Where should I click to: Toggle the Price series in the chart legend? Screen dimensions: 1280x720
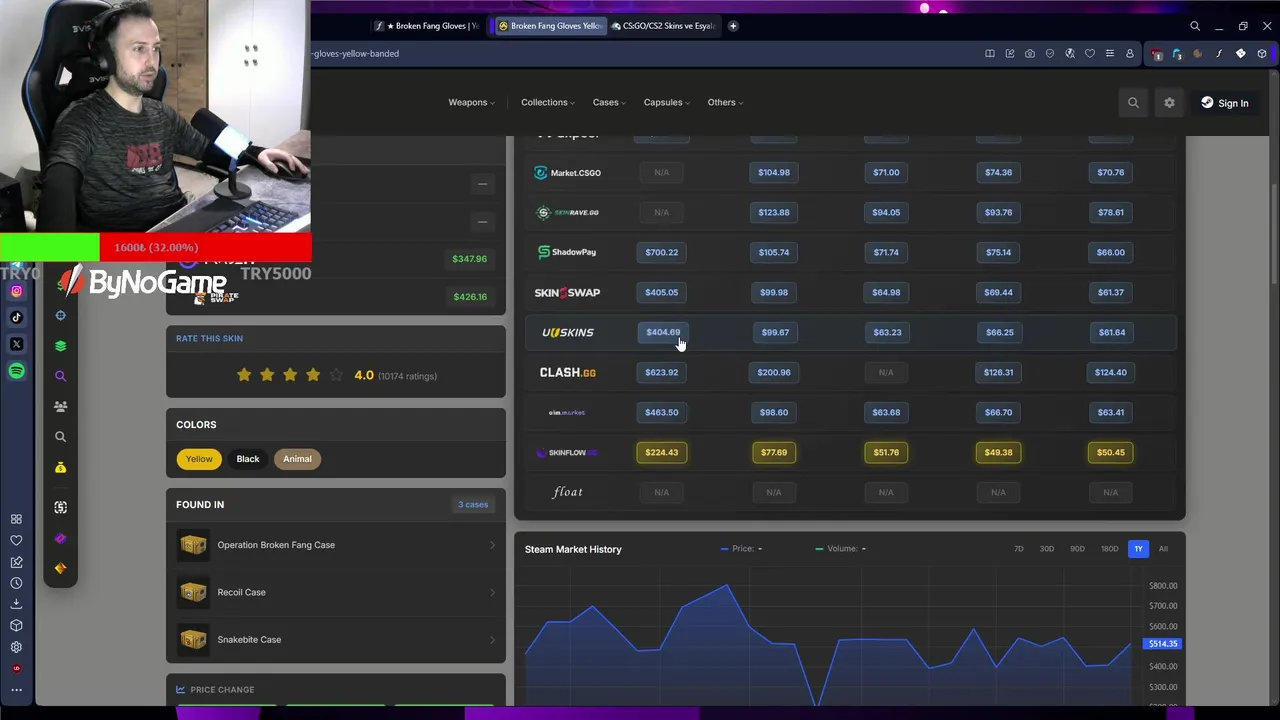click(742, 549)
